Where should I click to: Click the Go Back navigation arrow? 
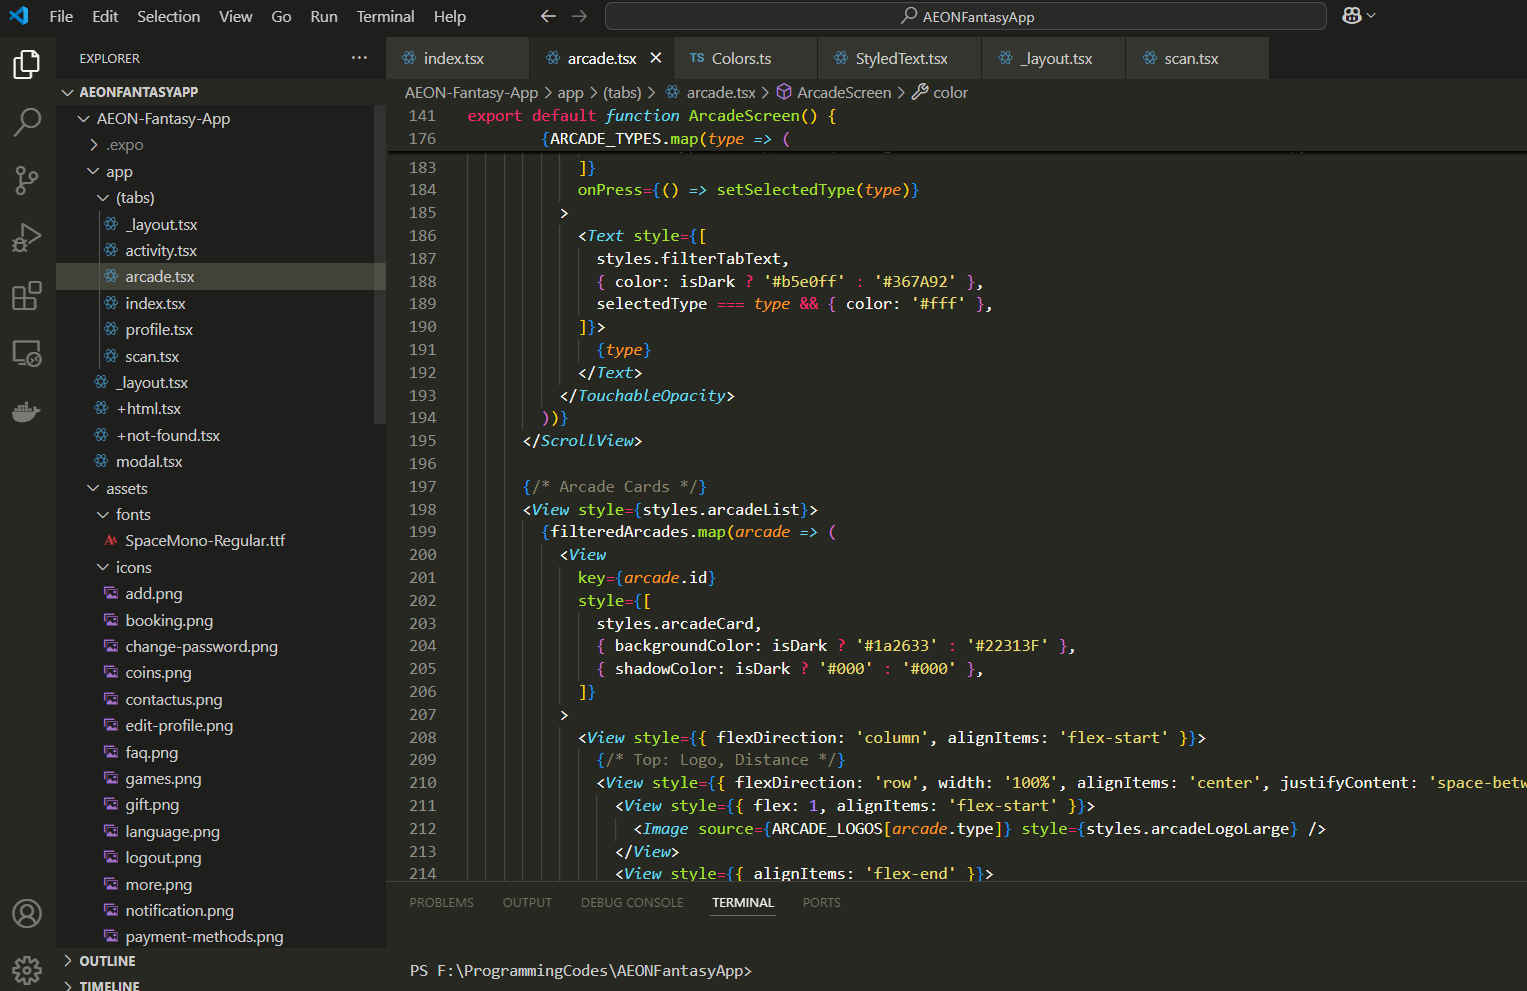pyautogui.click(x=548, y=17)
